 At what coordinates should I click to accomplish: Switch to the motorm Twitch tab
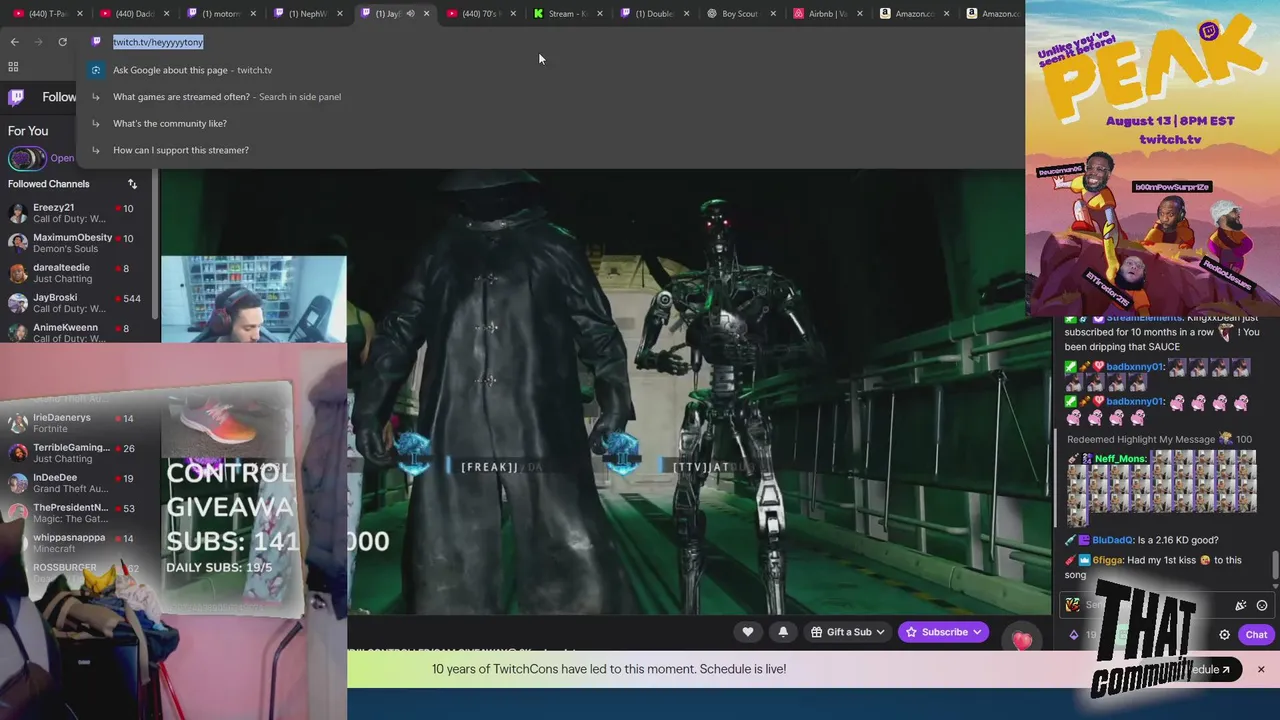220,14
